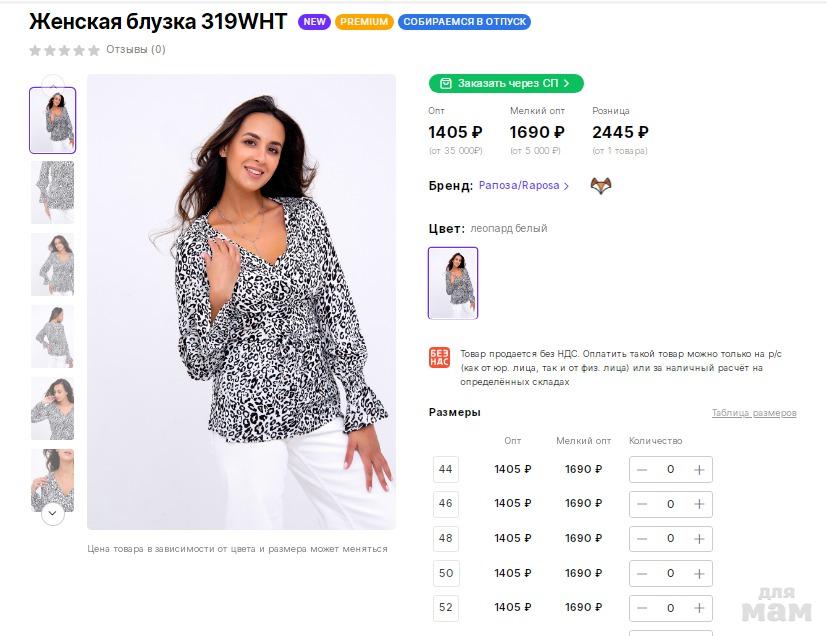Screen dimensions: 827x636
Task: Click the review star rating icons
Action: 65,50
